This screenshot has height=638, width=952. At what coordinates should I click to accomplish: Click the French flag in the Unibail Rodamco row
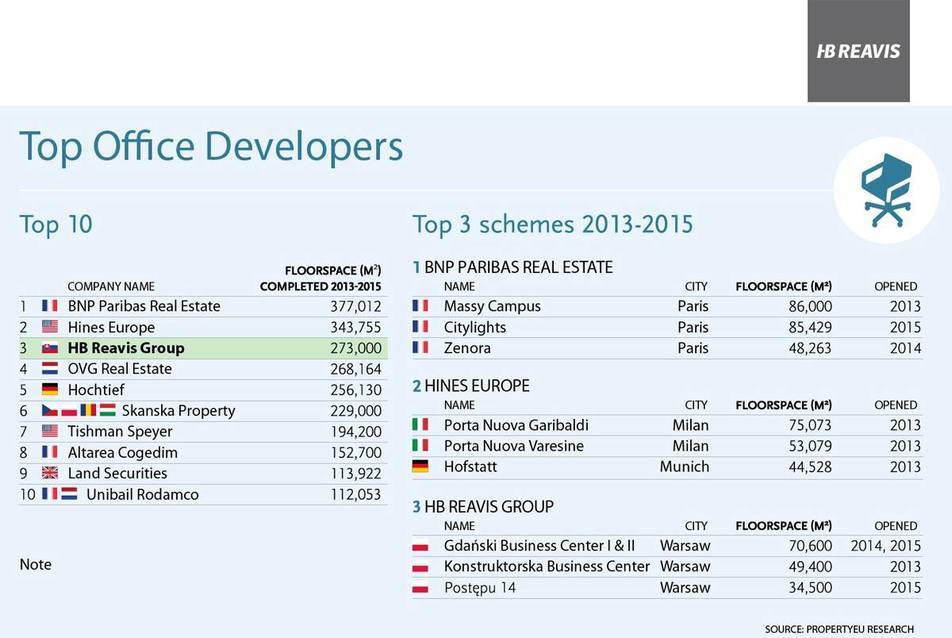click(x=50, y=494)
